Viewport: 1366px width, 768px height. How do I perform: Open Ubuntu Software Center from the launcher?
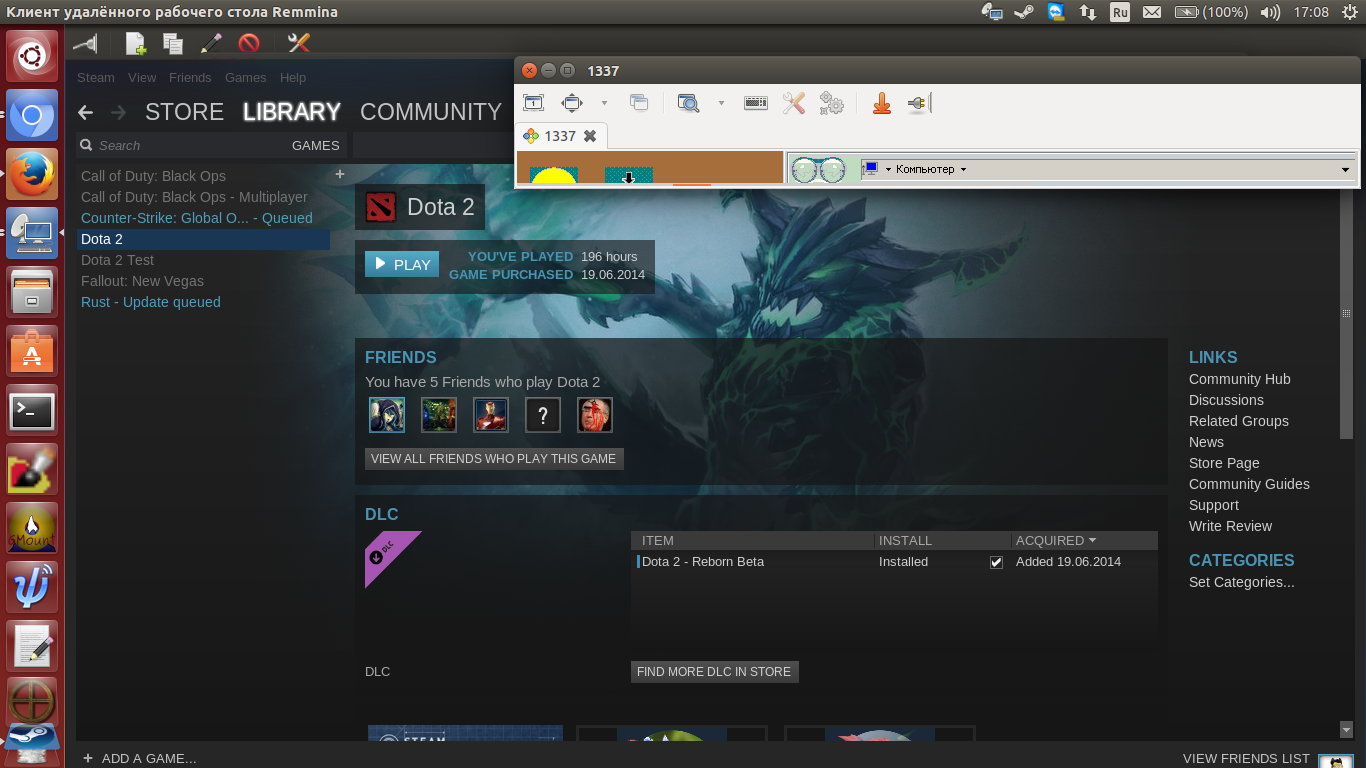32,352
